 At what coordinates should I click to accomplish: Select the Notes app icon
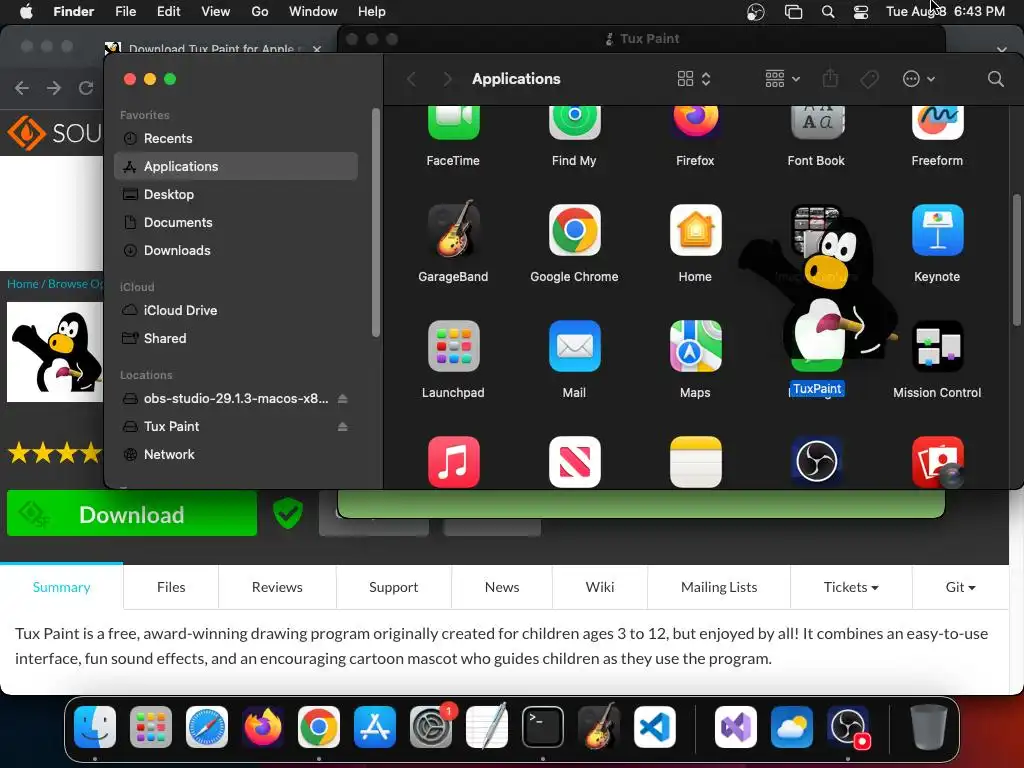[x=695, y=462]
